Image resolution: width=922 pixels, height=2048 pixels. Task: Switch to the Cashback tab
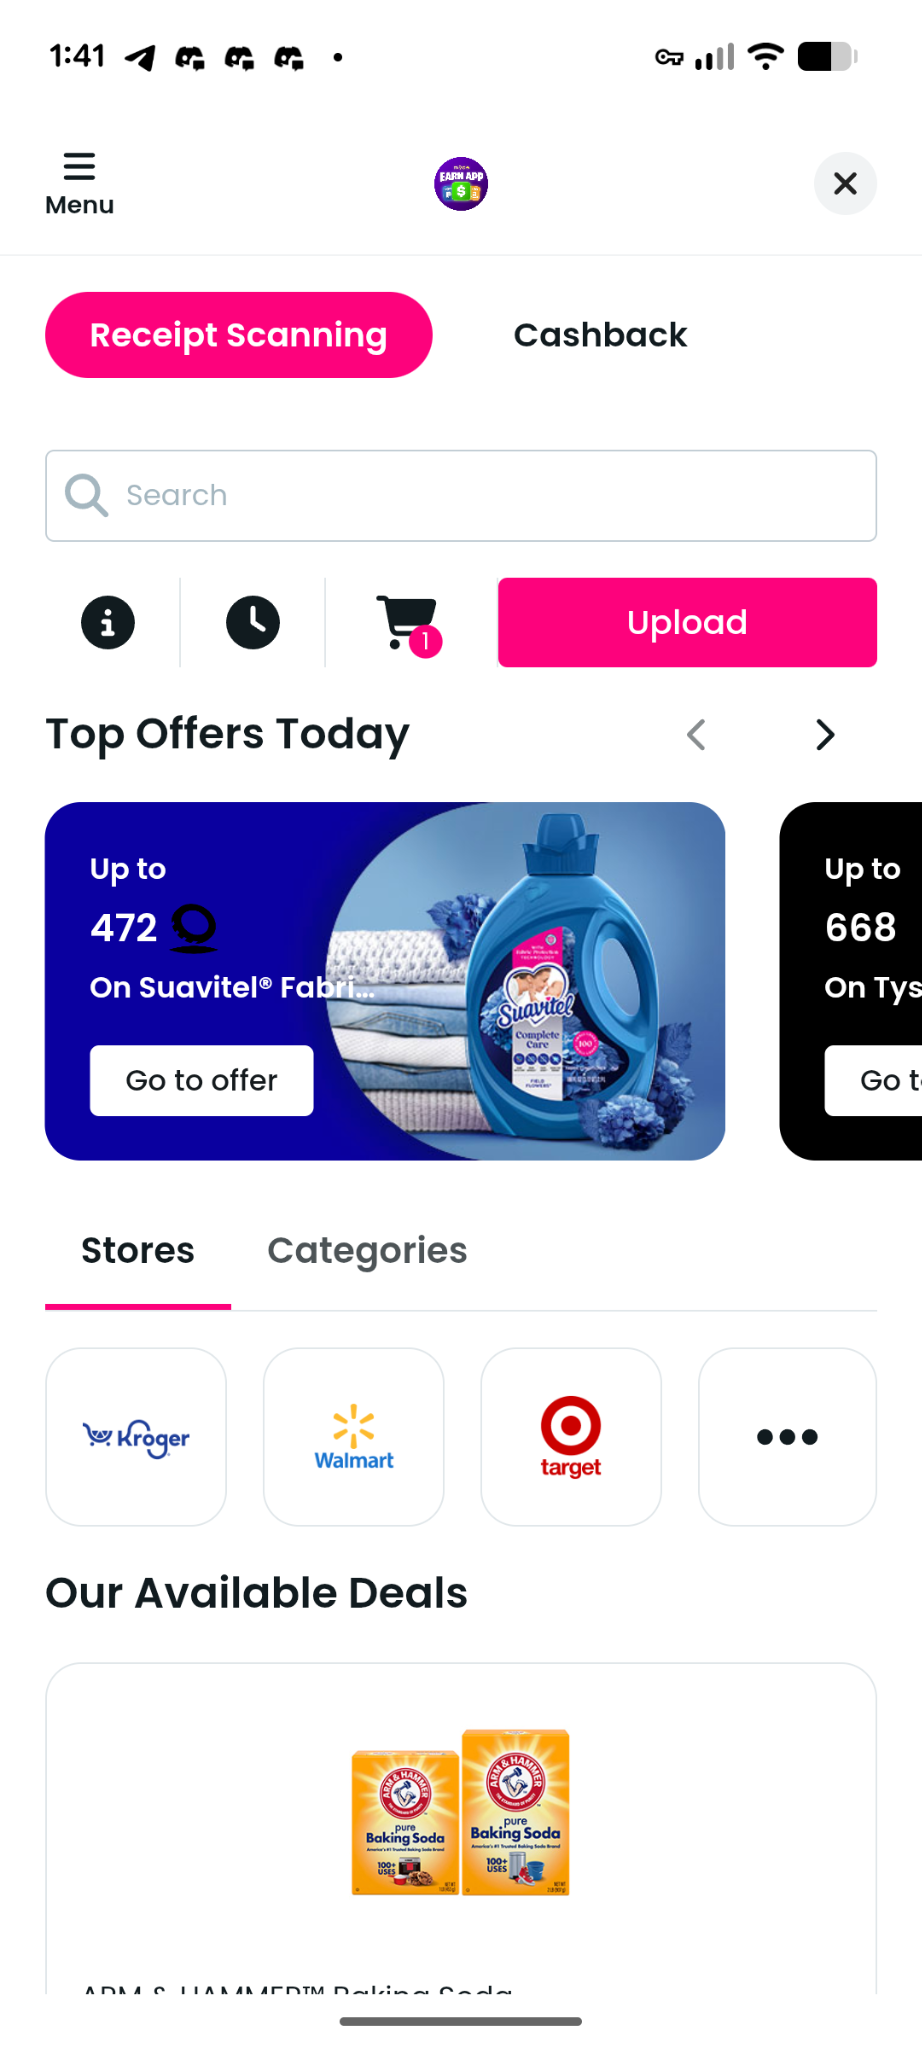[600, 335]
